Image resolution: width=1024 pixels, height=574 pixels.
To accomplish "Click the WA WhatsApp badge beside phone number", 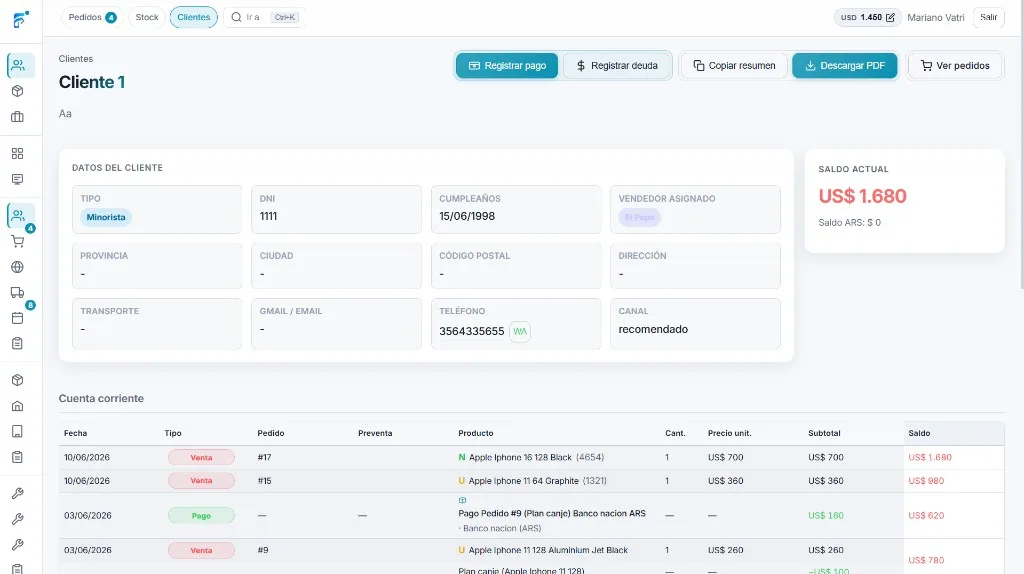I will [520, 331].
